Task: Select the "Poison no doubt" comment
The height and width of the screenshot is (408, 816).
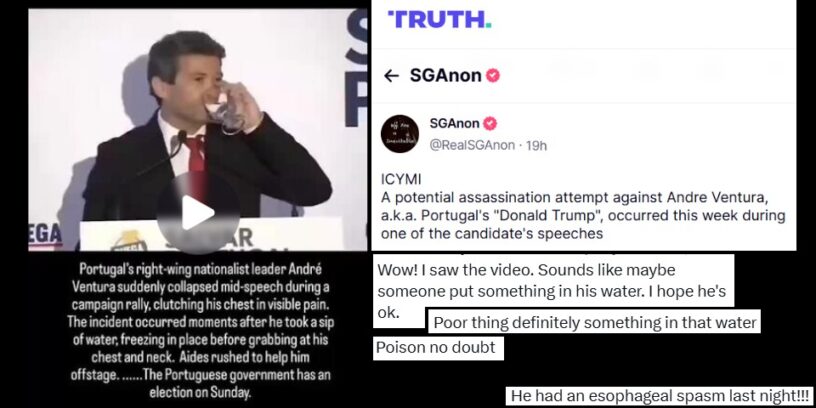Action: [438, 347]
